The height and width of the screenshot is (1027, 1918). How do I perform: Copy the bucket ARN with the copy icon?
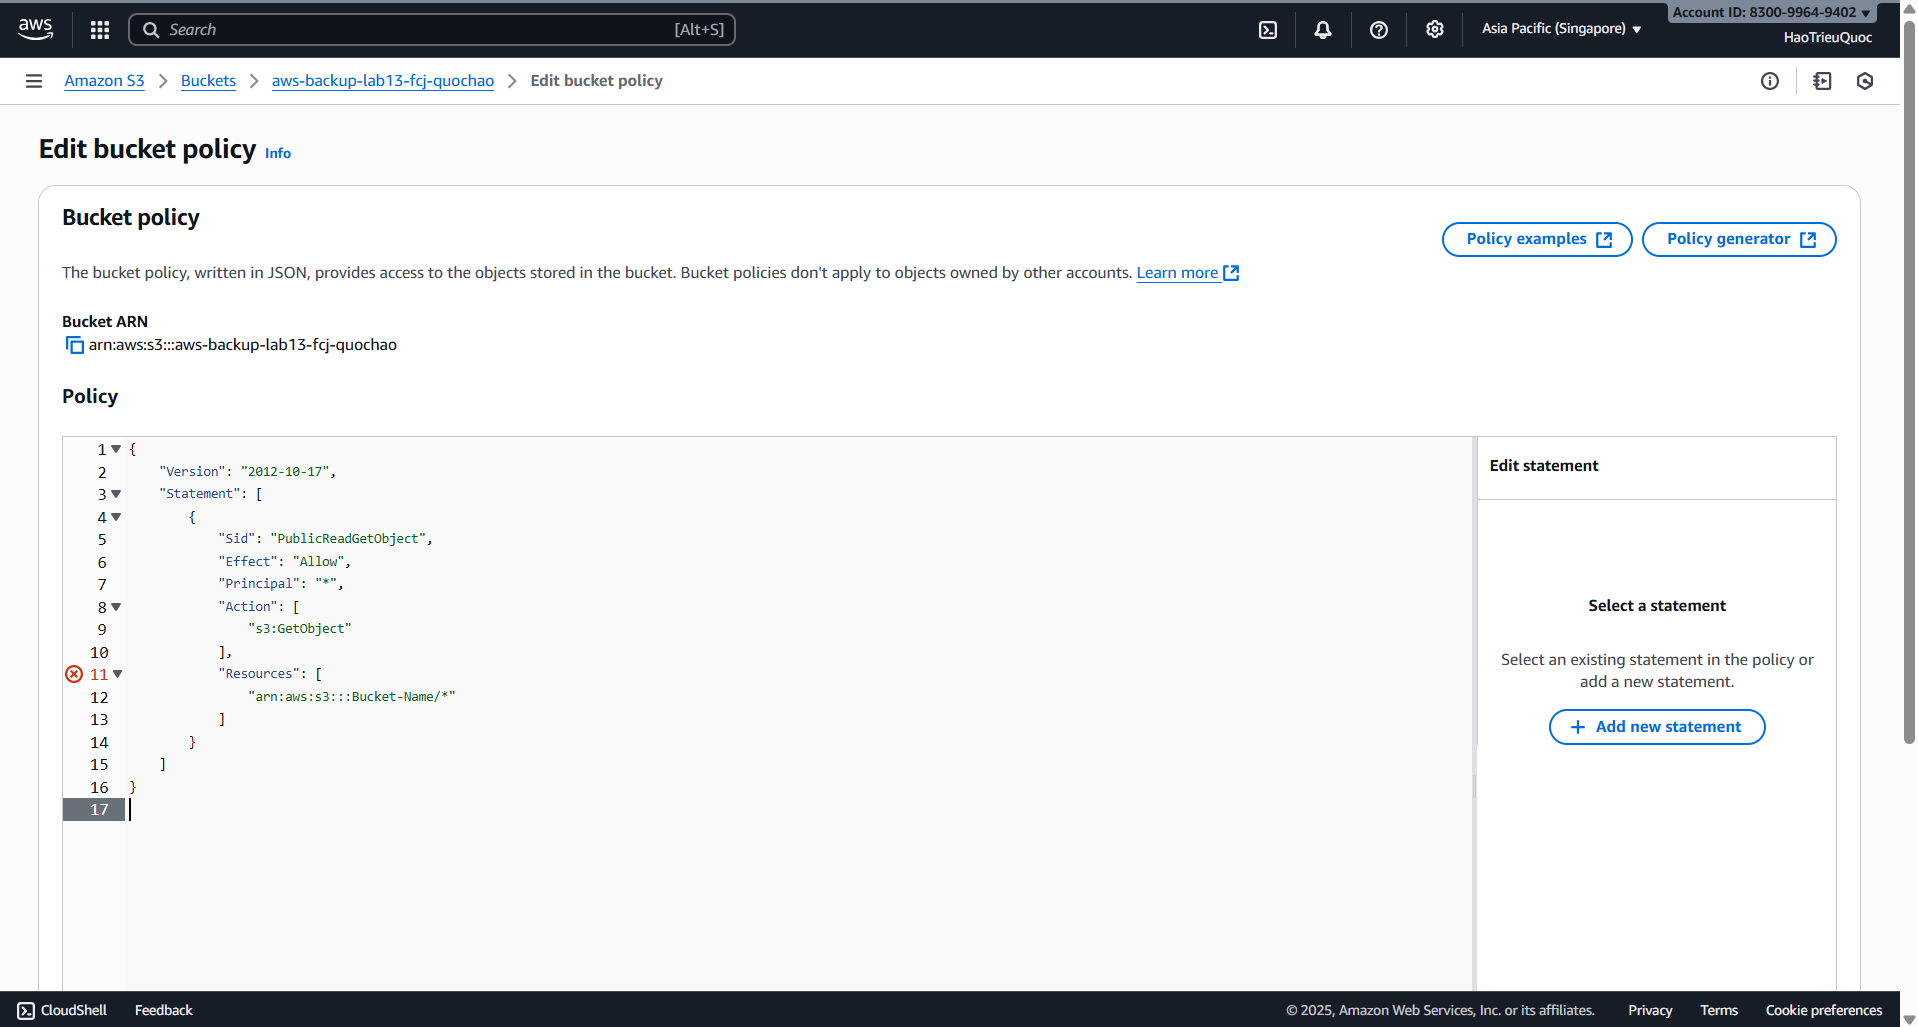pyautogui.click(x=74, y=345)
